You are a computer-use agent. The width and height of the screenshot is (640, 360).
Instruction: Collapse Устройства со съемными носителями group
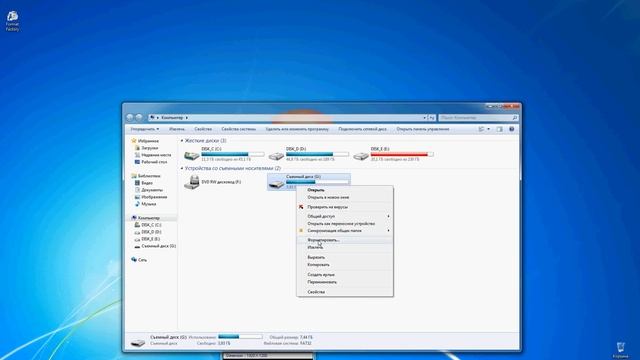point(182,168)
